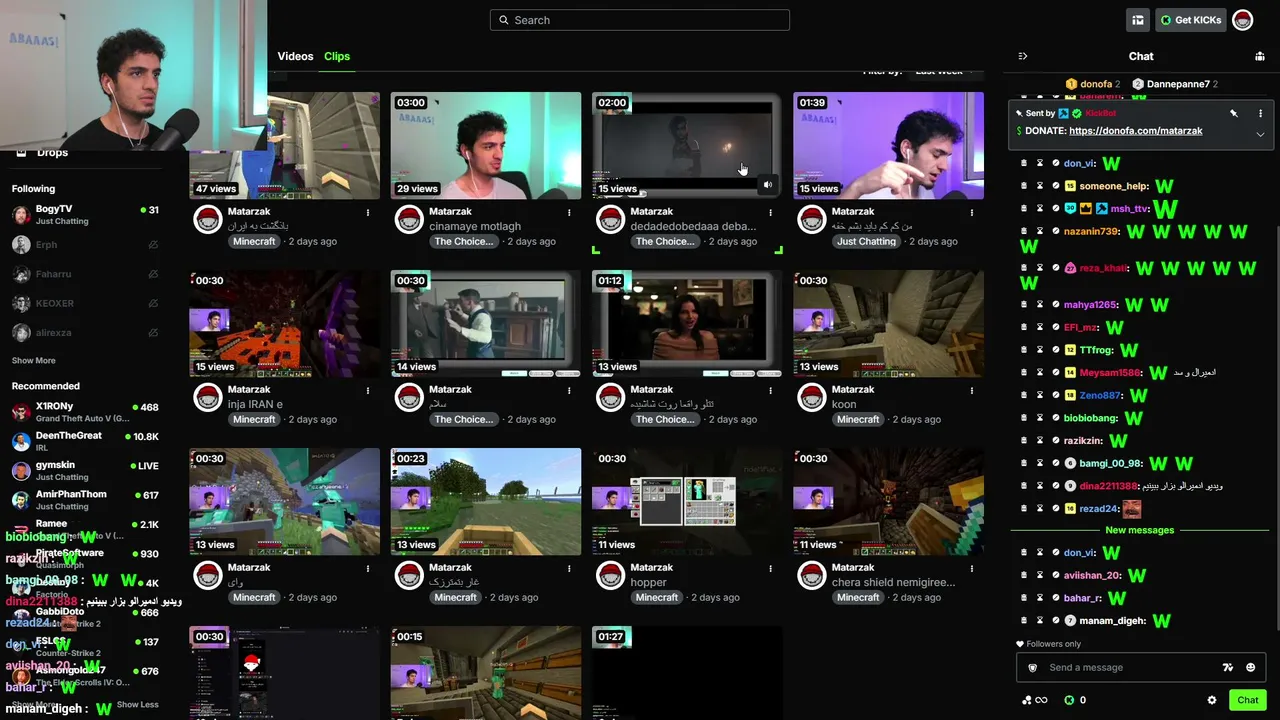Jump to New messages divider in chat
This screenshot has width=1280, height=720.
click(x=1140, y=530)
